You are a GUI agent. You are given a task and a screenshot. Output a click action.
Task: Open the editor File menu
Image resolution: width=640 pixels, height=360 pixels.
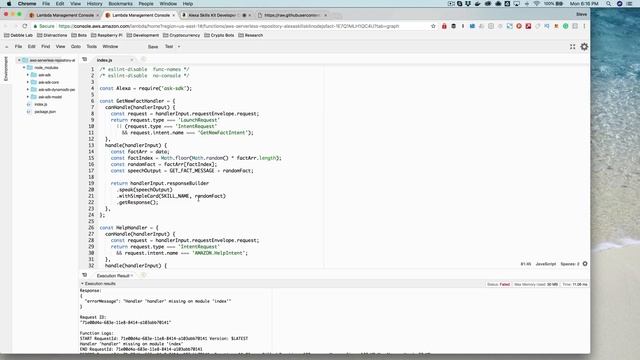[18, 47]
